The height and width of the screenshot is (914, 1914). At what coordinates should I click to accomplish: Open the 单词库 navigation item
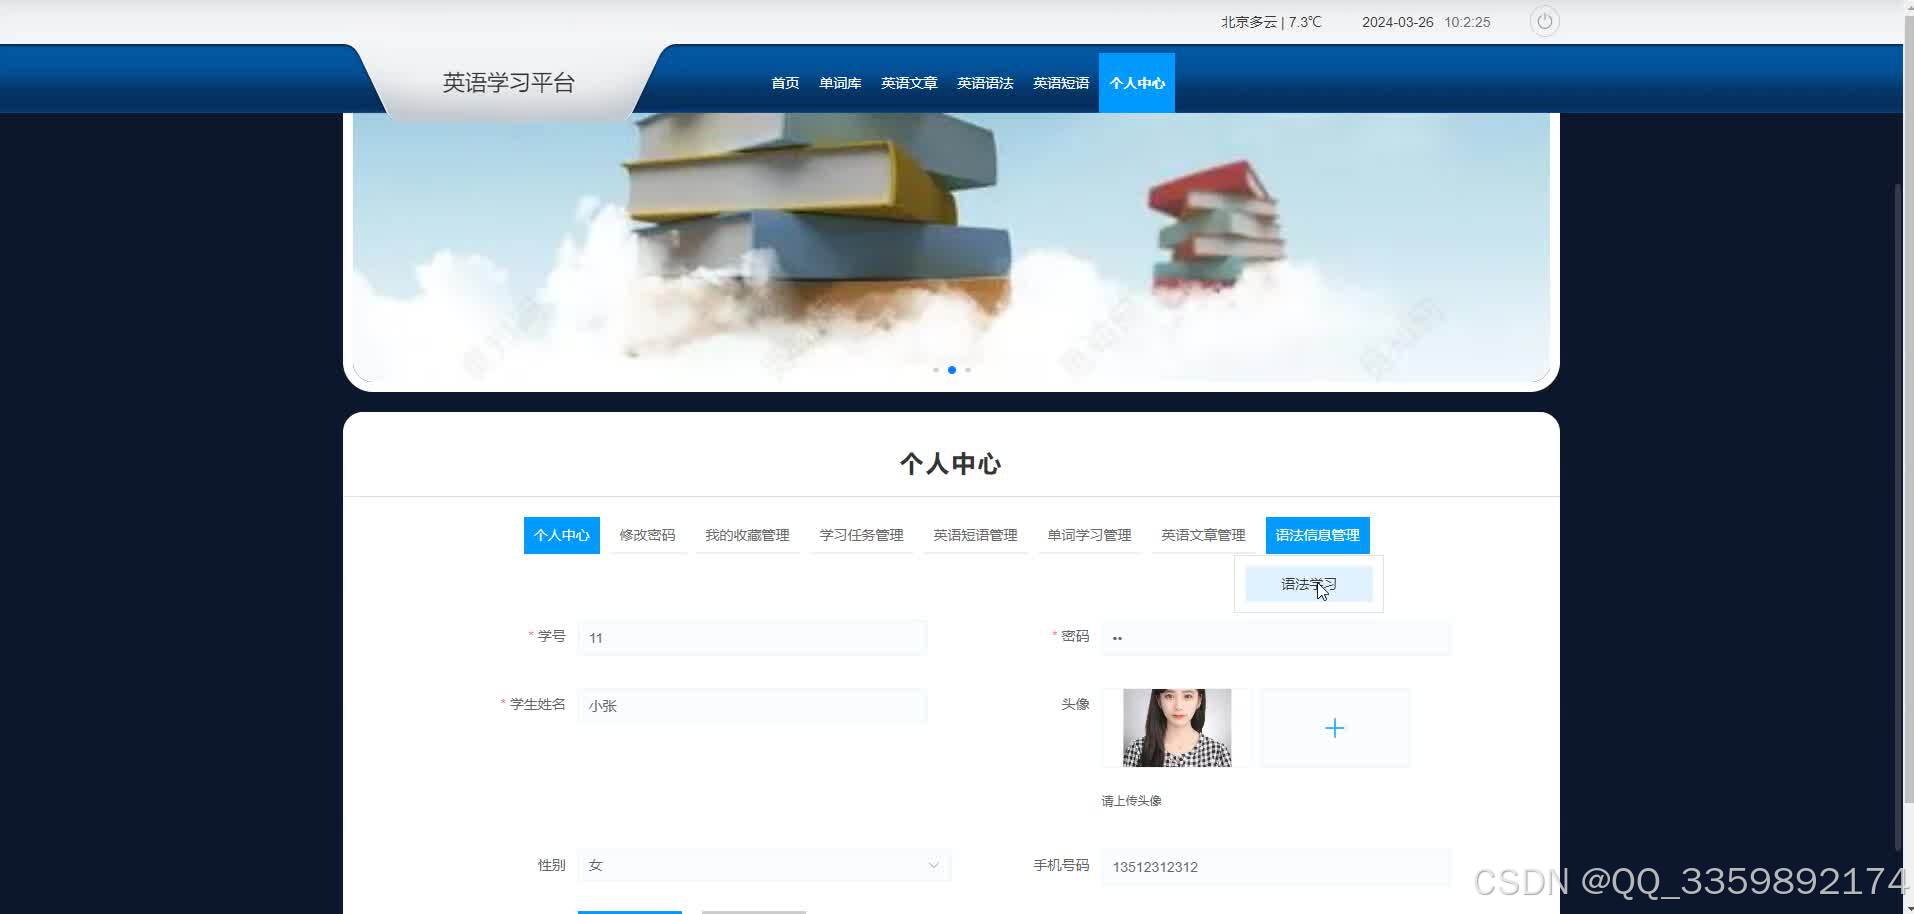coord(839,82)
